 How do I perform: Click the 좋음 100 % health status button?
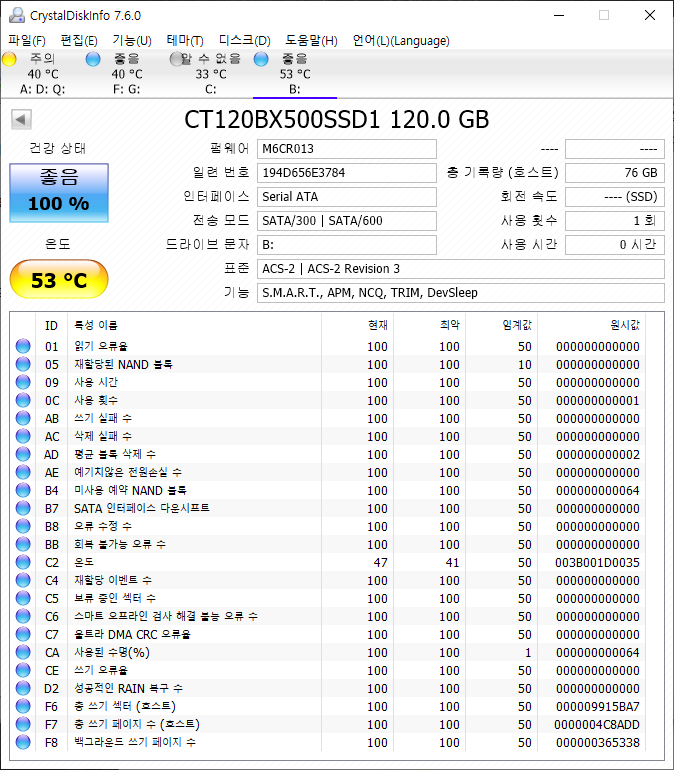point(59,193)
